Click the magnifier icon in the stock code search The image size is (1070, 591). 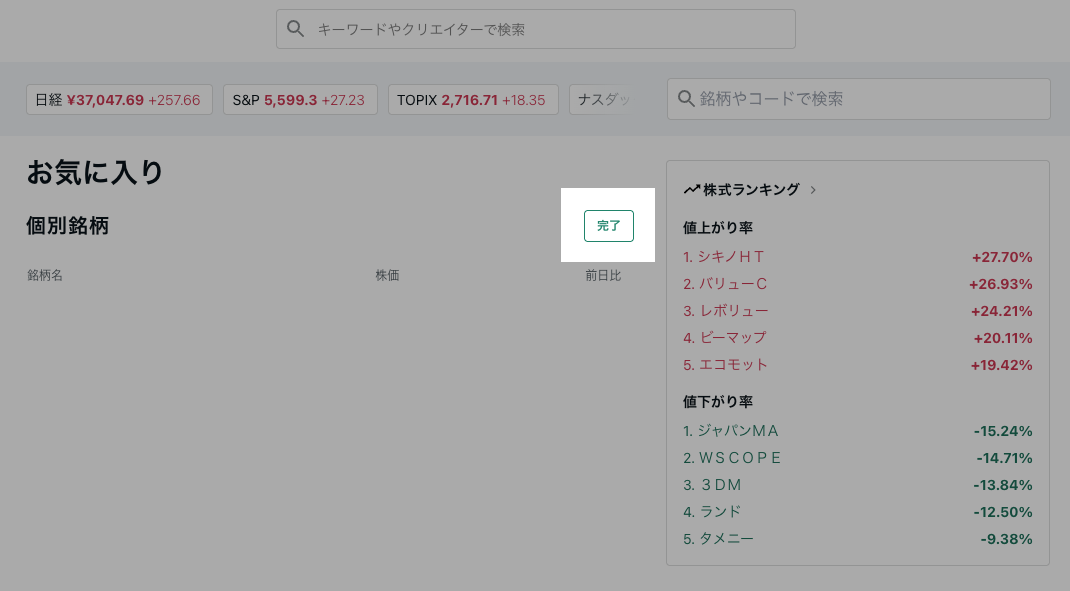686,99
